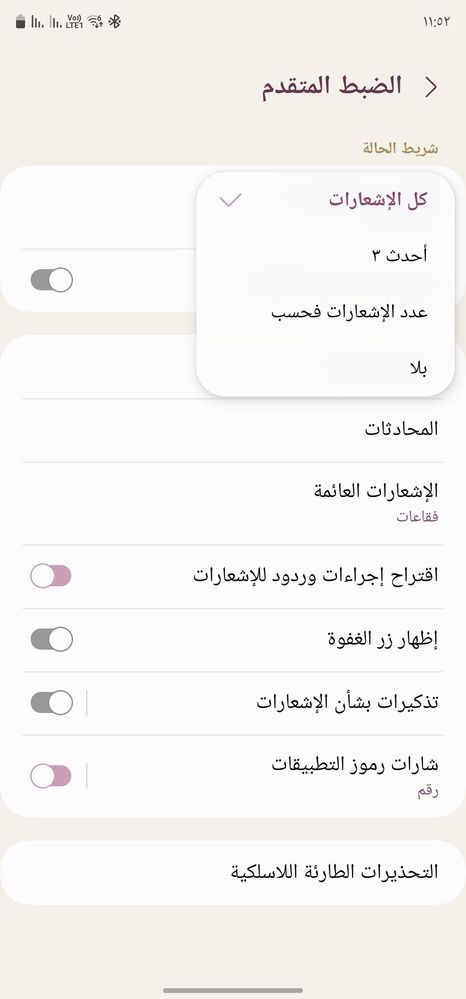This screenshot has width=466, height=999.
Task: Toggle تذكيرات بشأن الإشعارات switch
Action: pyautogui.click(x=51, y=703)
